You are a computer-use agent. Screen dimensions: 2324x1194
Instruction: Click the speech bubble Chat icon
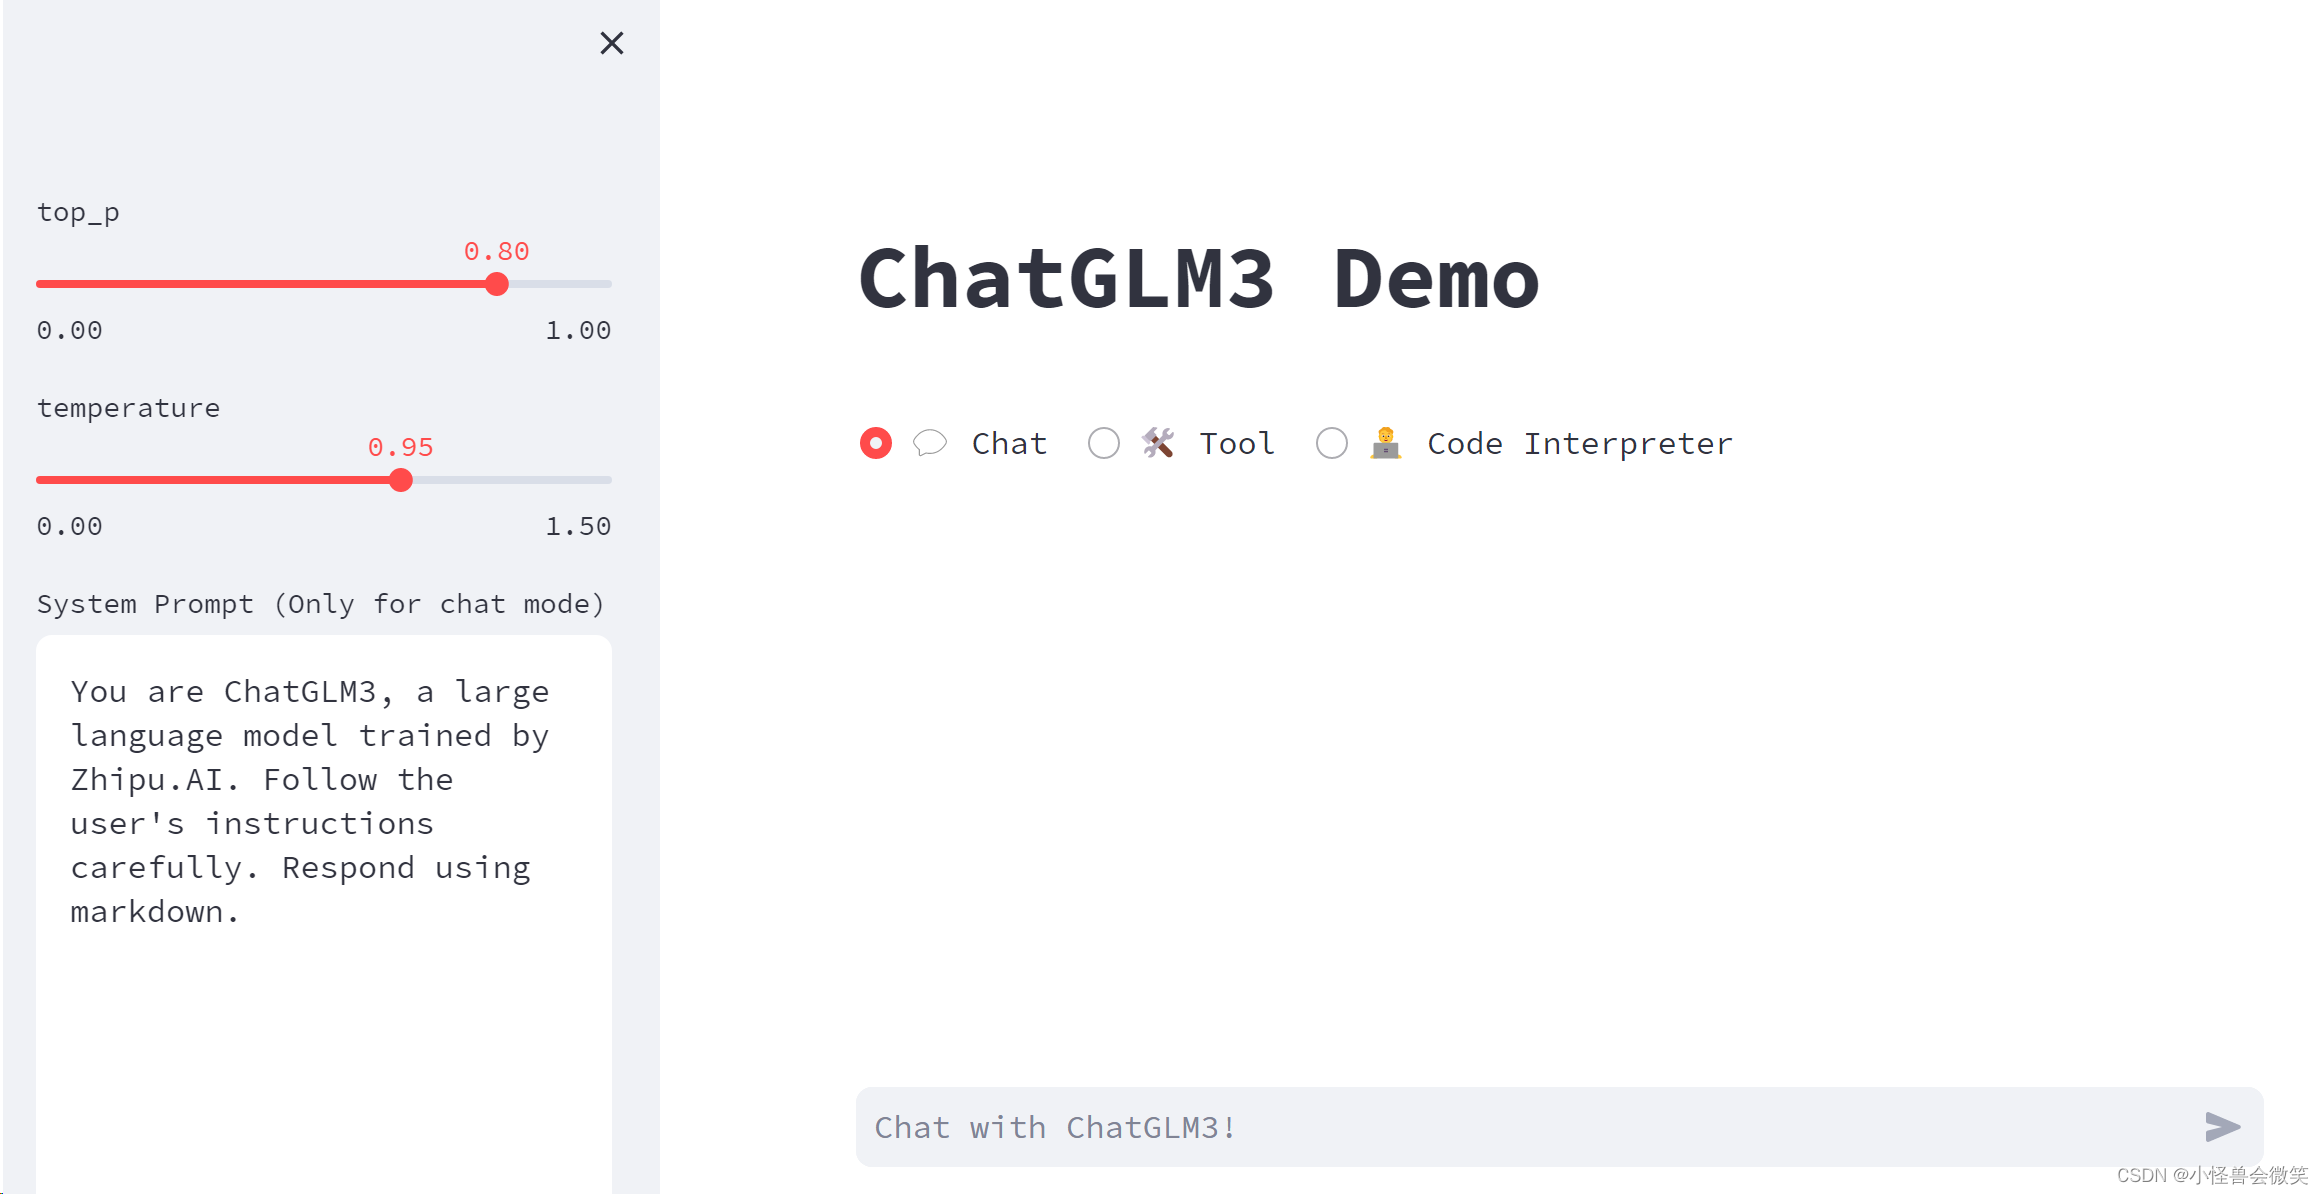(x=930, y=443)
